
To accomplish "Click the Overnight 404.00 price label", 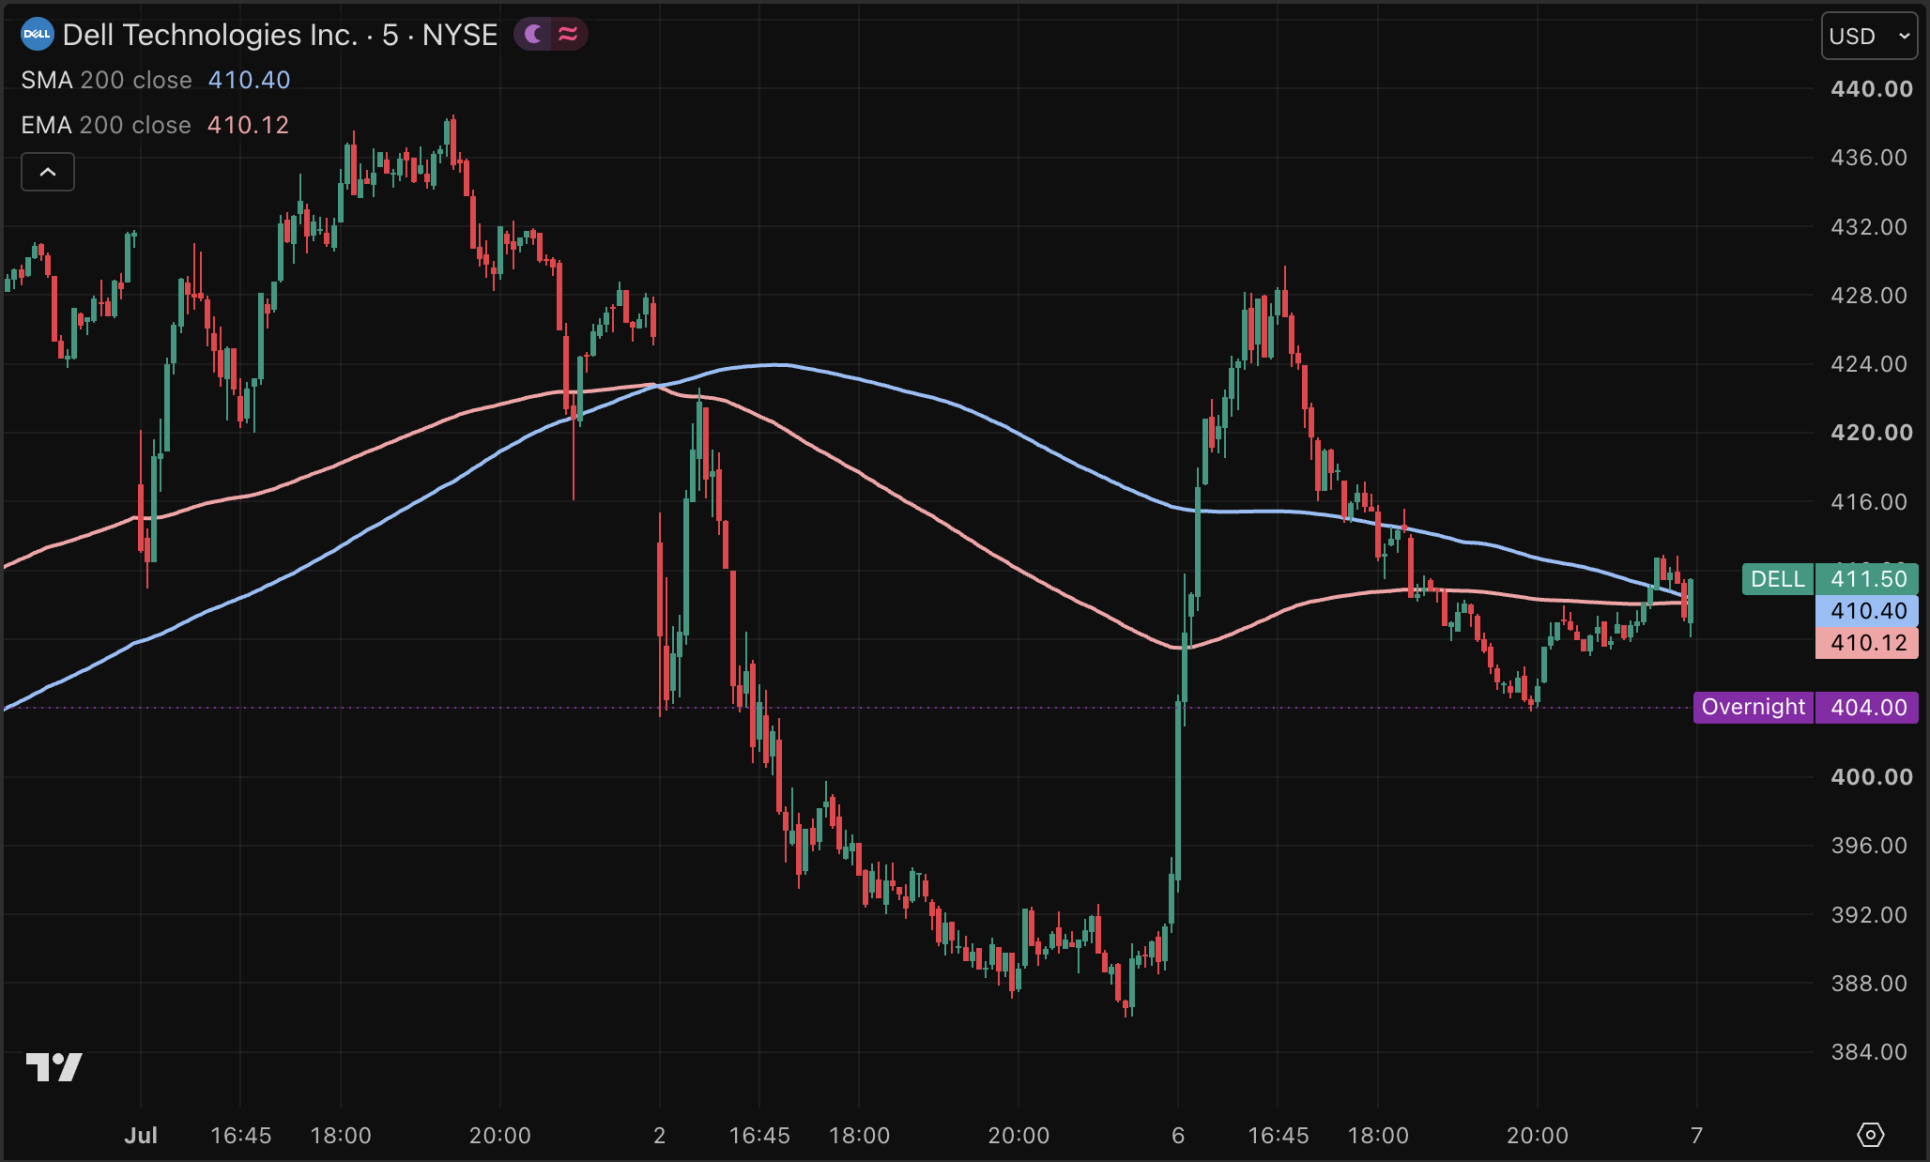I will [x=1805, y=707].
